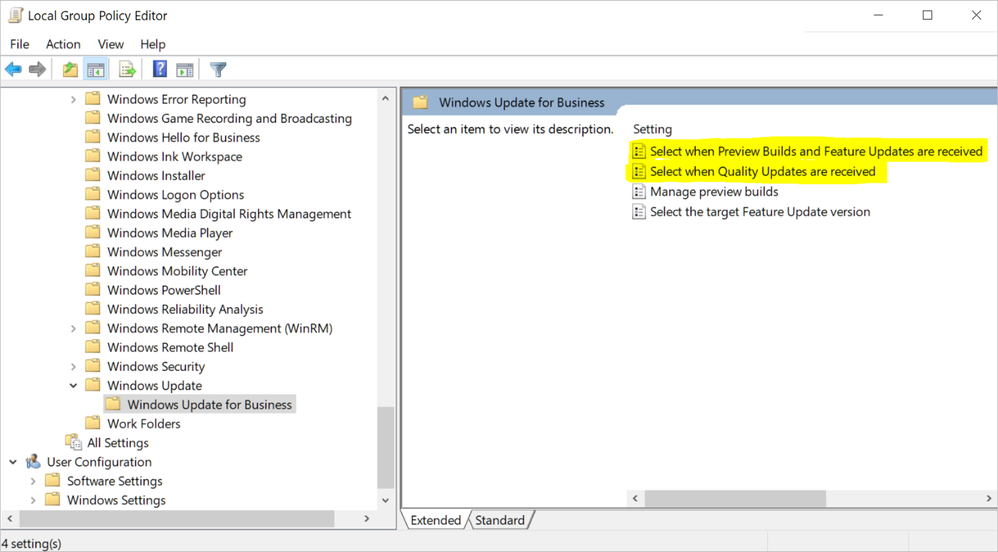Click the Back arrow toolbar icon

point(13,69)
